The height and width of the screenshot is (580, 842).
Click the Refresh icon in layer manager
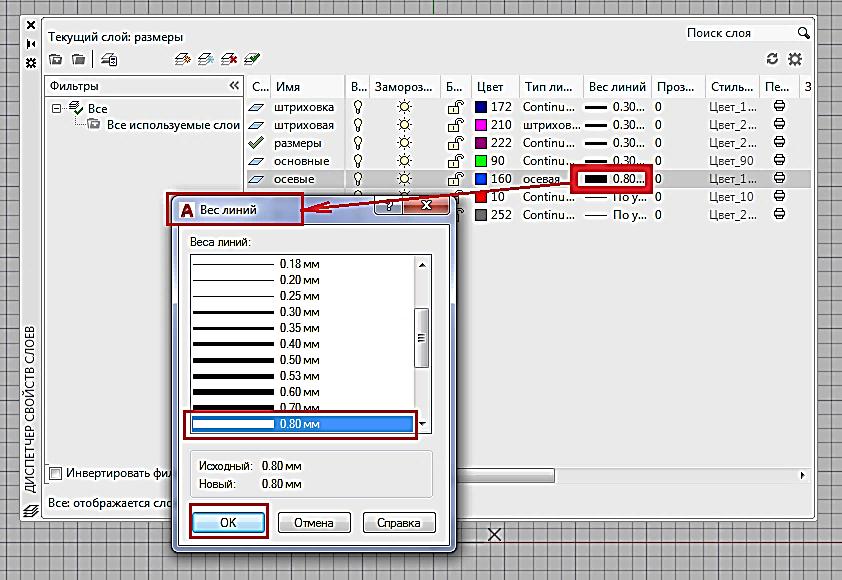click(772, 60)
